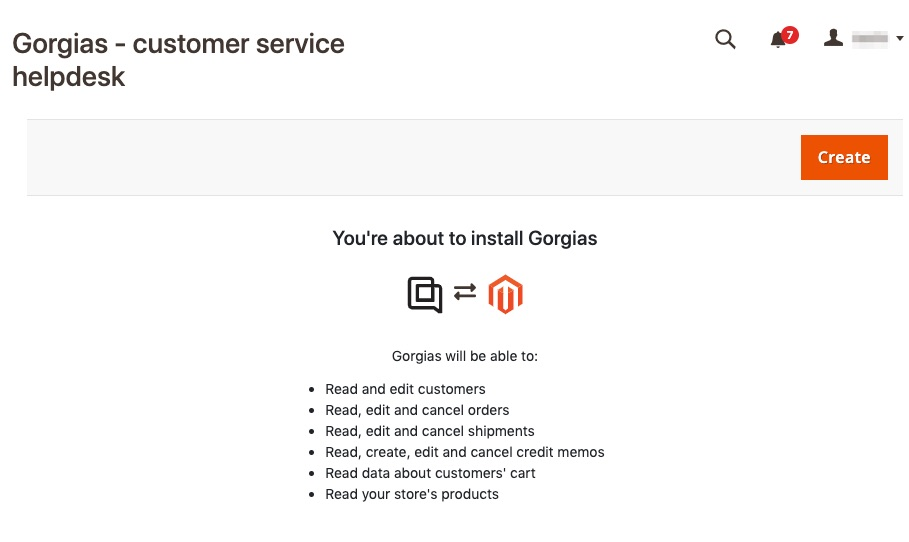Click the blurred account username
The image size is (909, 542).
click(x=870, y=38)
